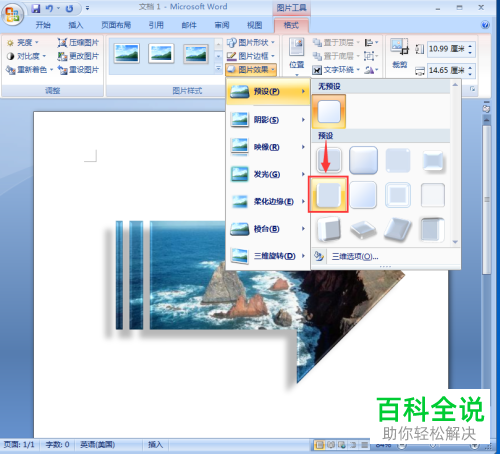Click the Save icon in quick access toolbar
The image size is (500, 454).
coord(36,8)
